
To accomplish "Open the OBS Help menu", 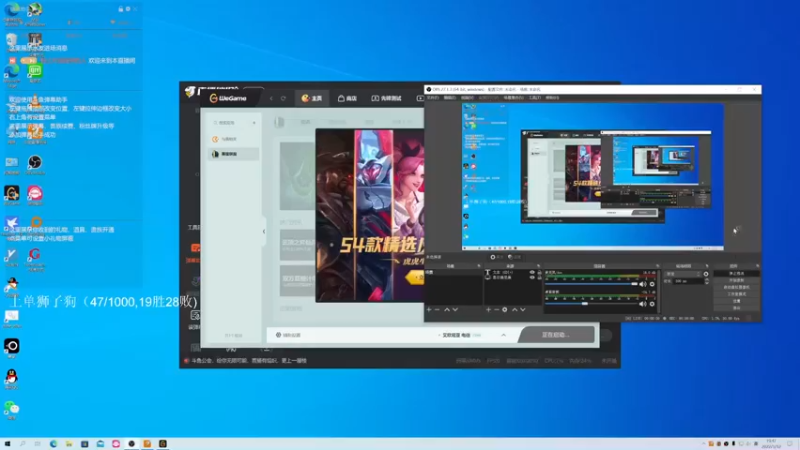I will pos(553,97).
